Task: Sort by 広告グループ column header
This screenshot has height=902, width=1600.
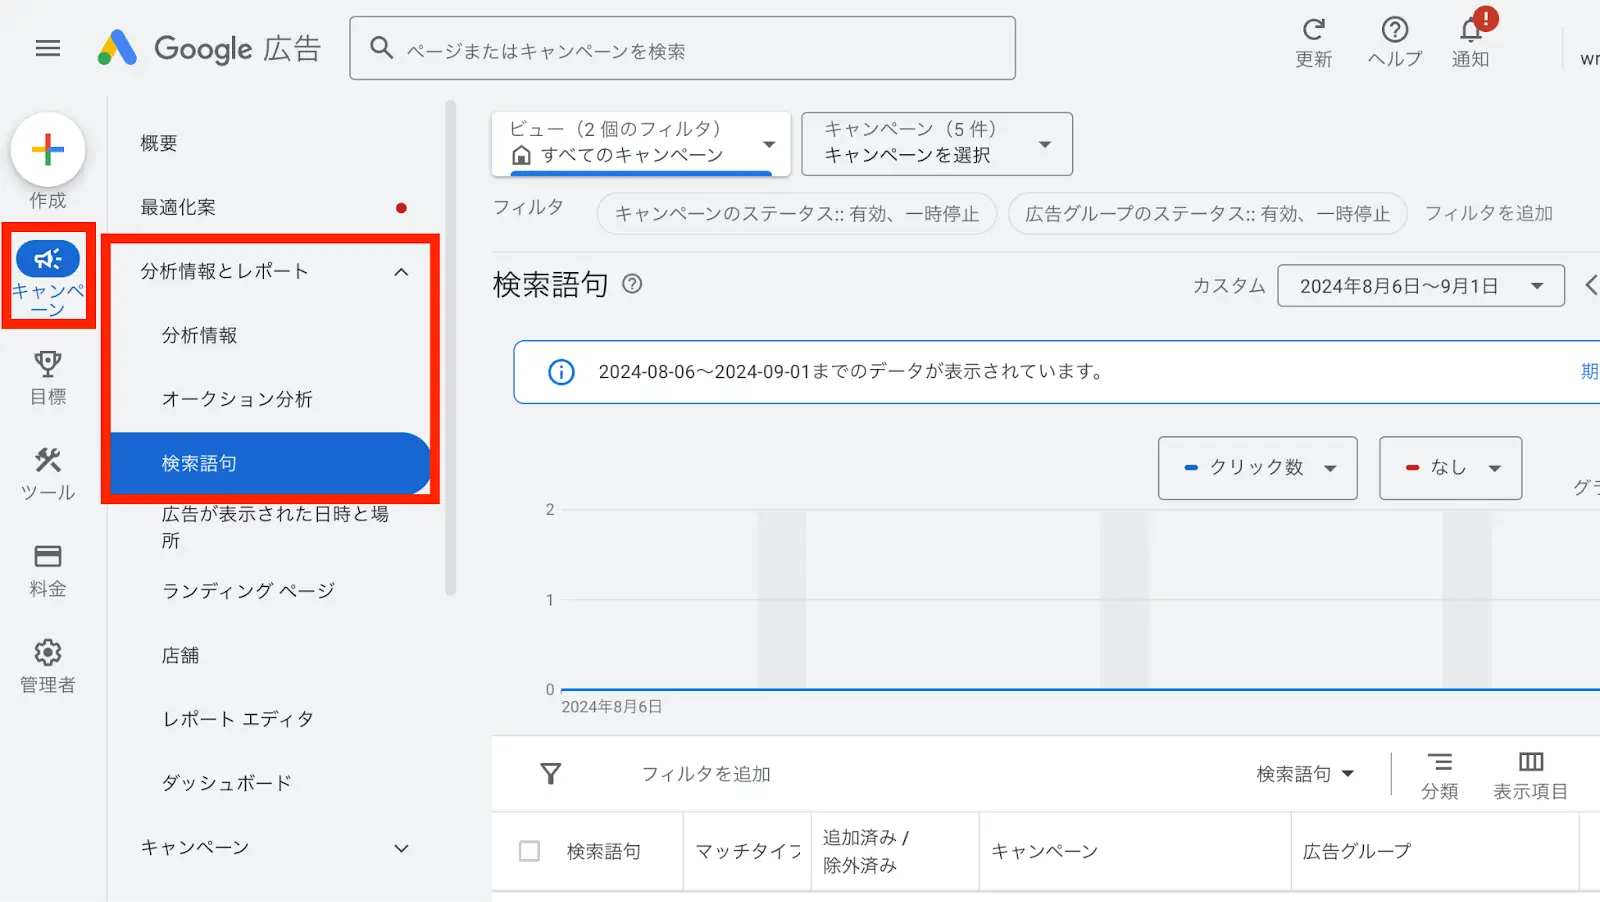Action: click(x=1356, y=851)
